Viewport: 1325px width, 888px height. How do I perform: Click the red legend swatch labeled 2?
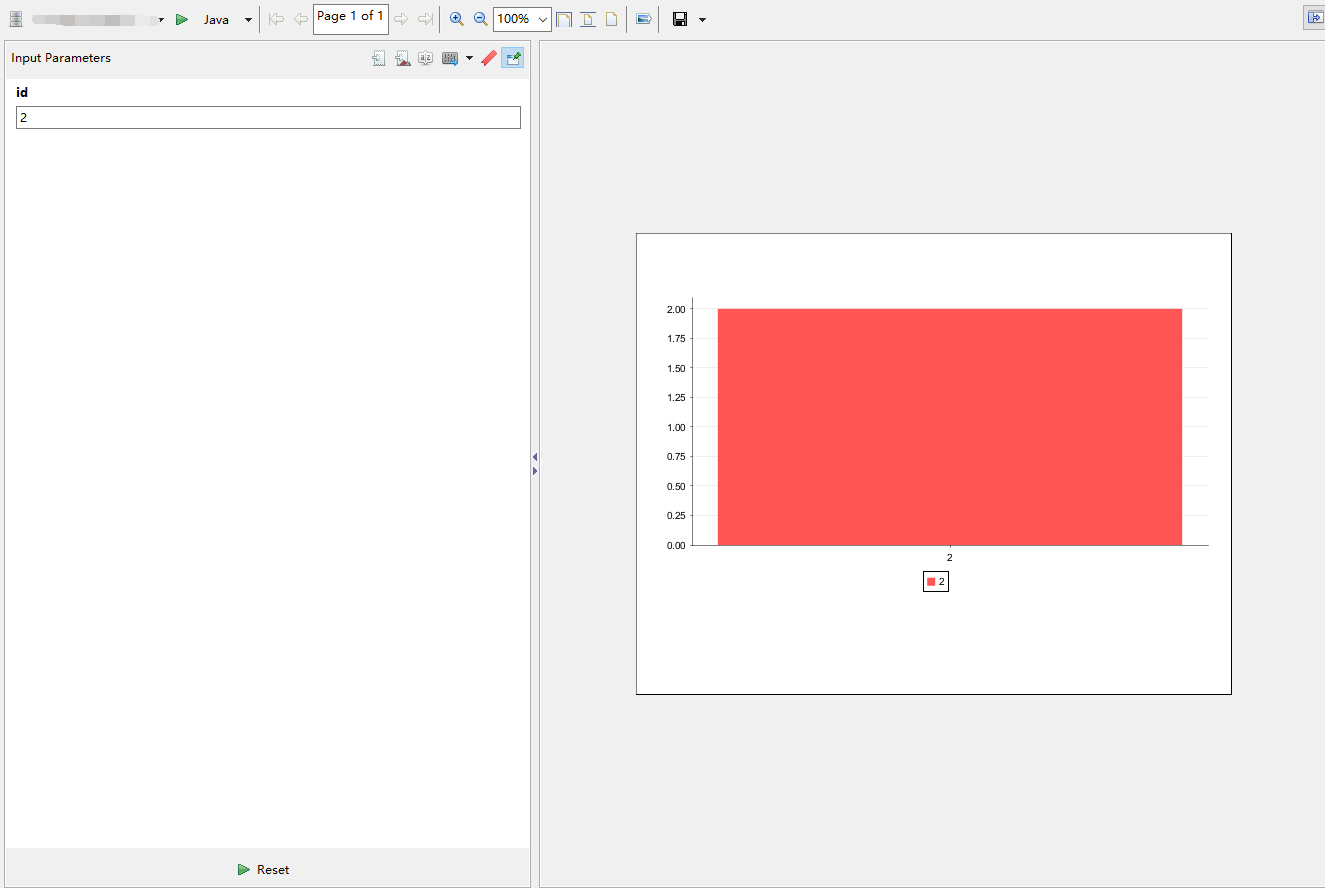click(931, 581)
